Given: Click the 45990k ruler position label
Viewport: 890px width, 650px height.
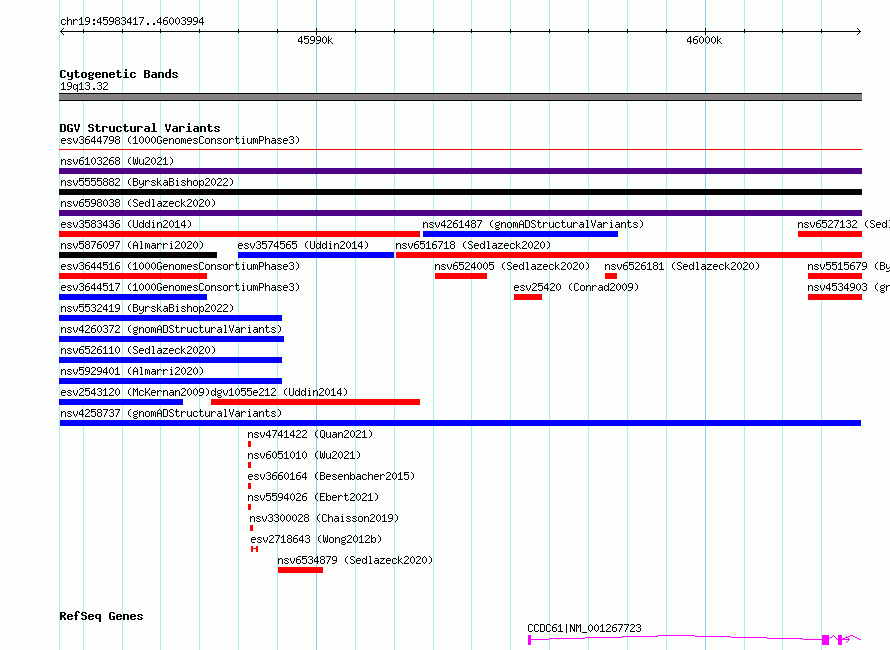Looking at the screenshot, I should pos(315,41).
